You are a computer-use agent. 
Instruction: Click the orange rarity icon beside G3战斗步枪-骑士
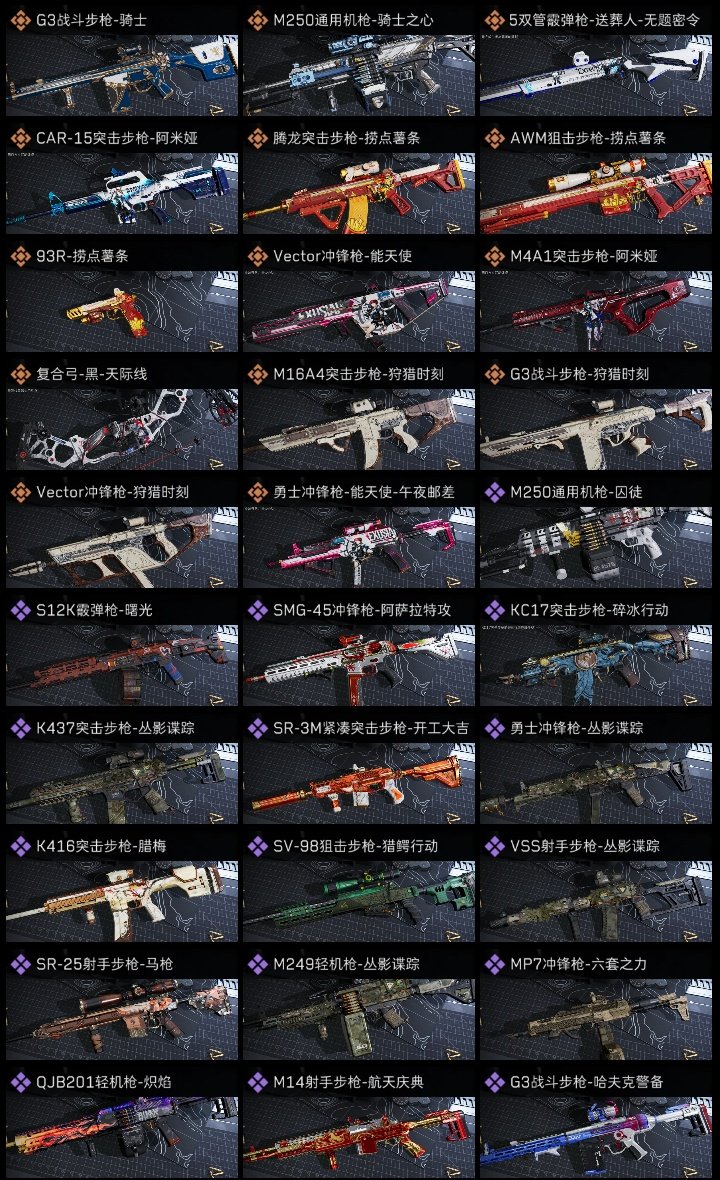pos(20,20)
